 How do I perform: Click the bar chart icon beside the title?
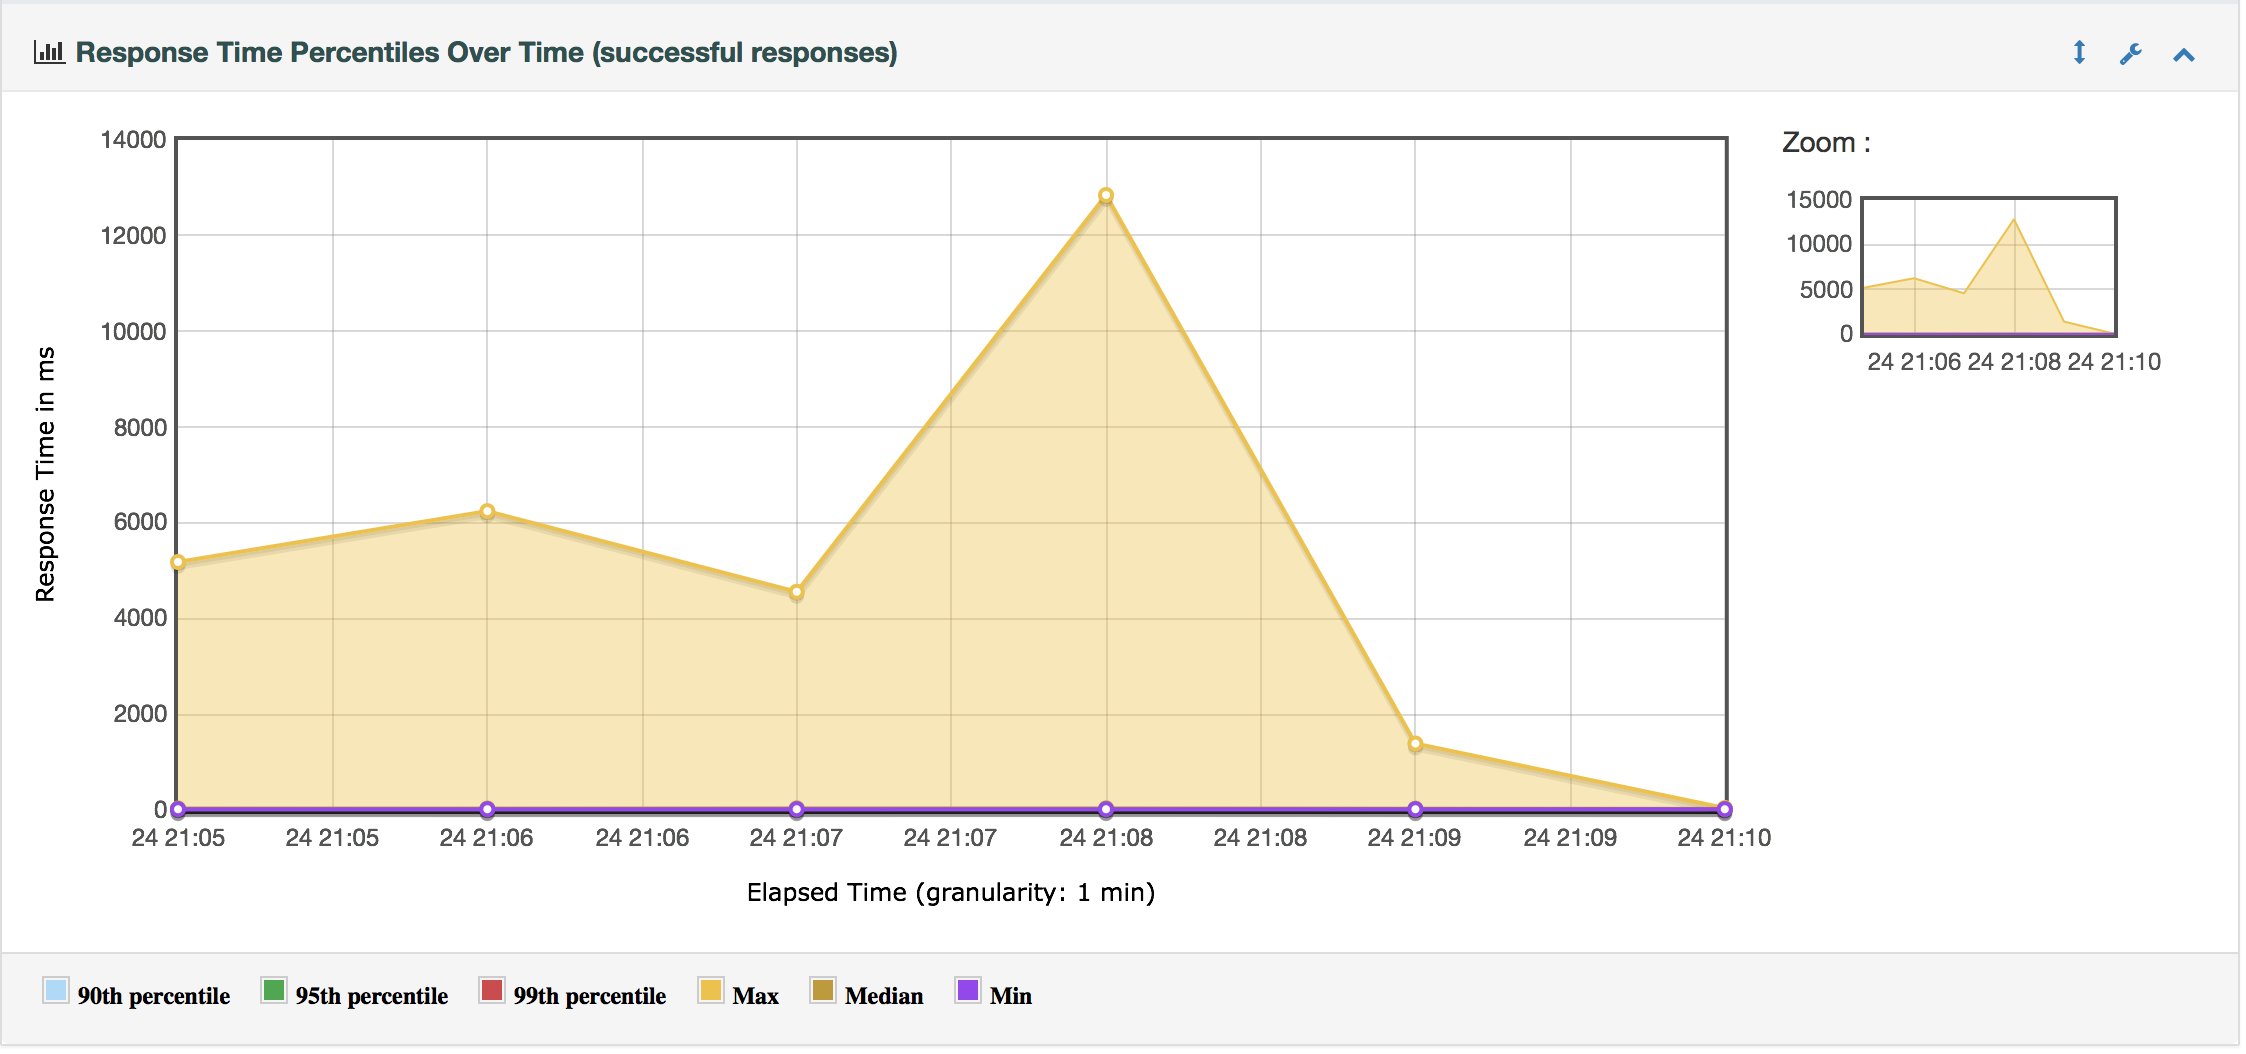coord(49,52)
